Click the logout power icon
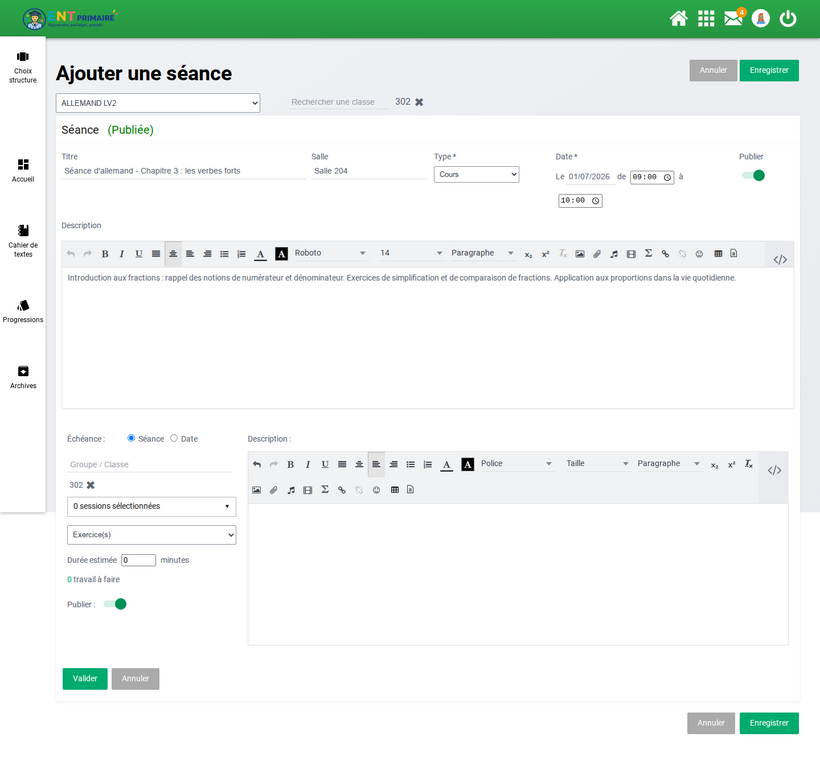This screenshot has height=774, width=820. (x=788, y=19)
